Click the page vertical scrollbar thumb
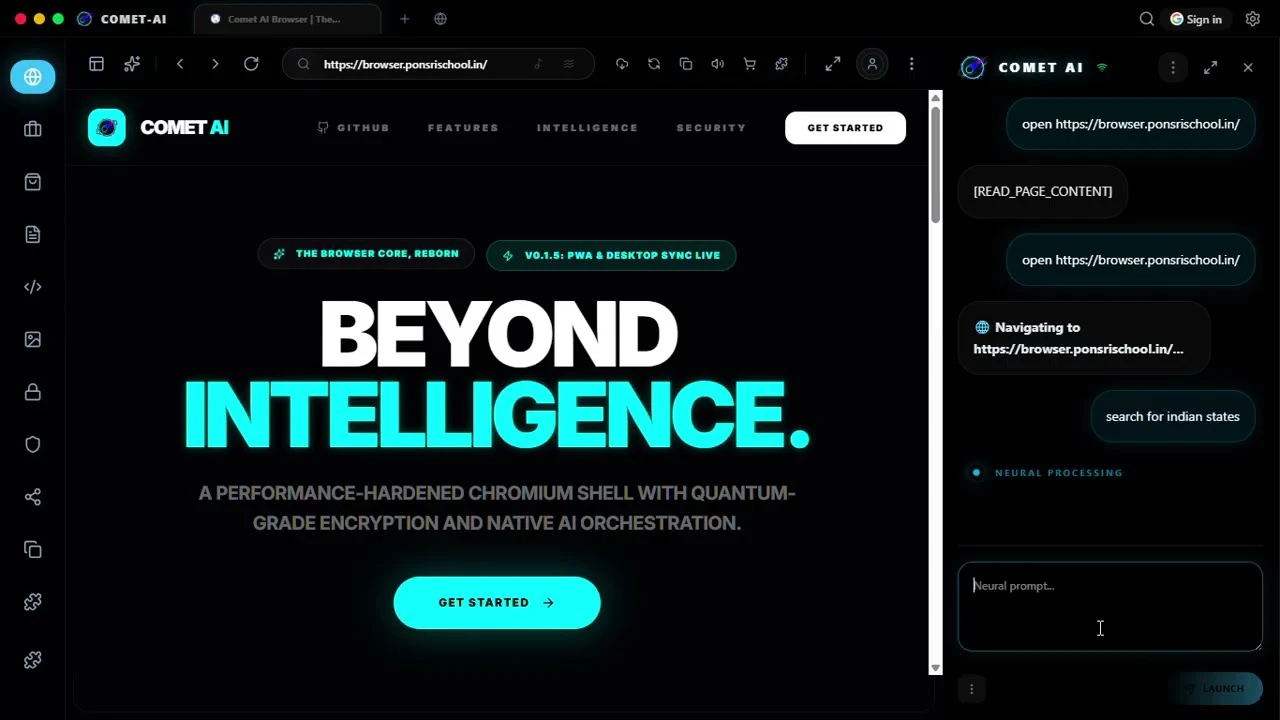Viewport: 1280px width, 720px height. (935, 165)
